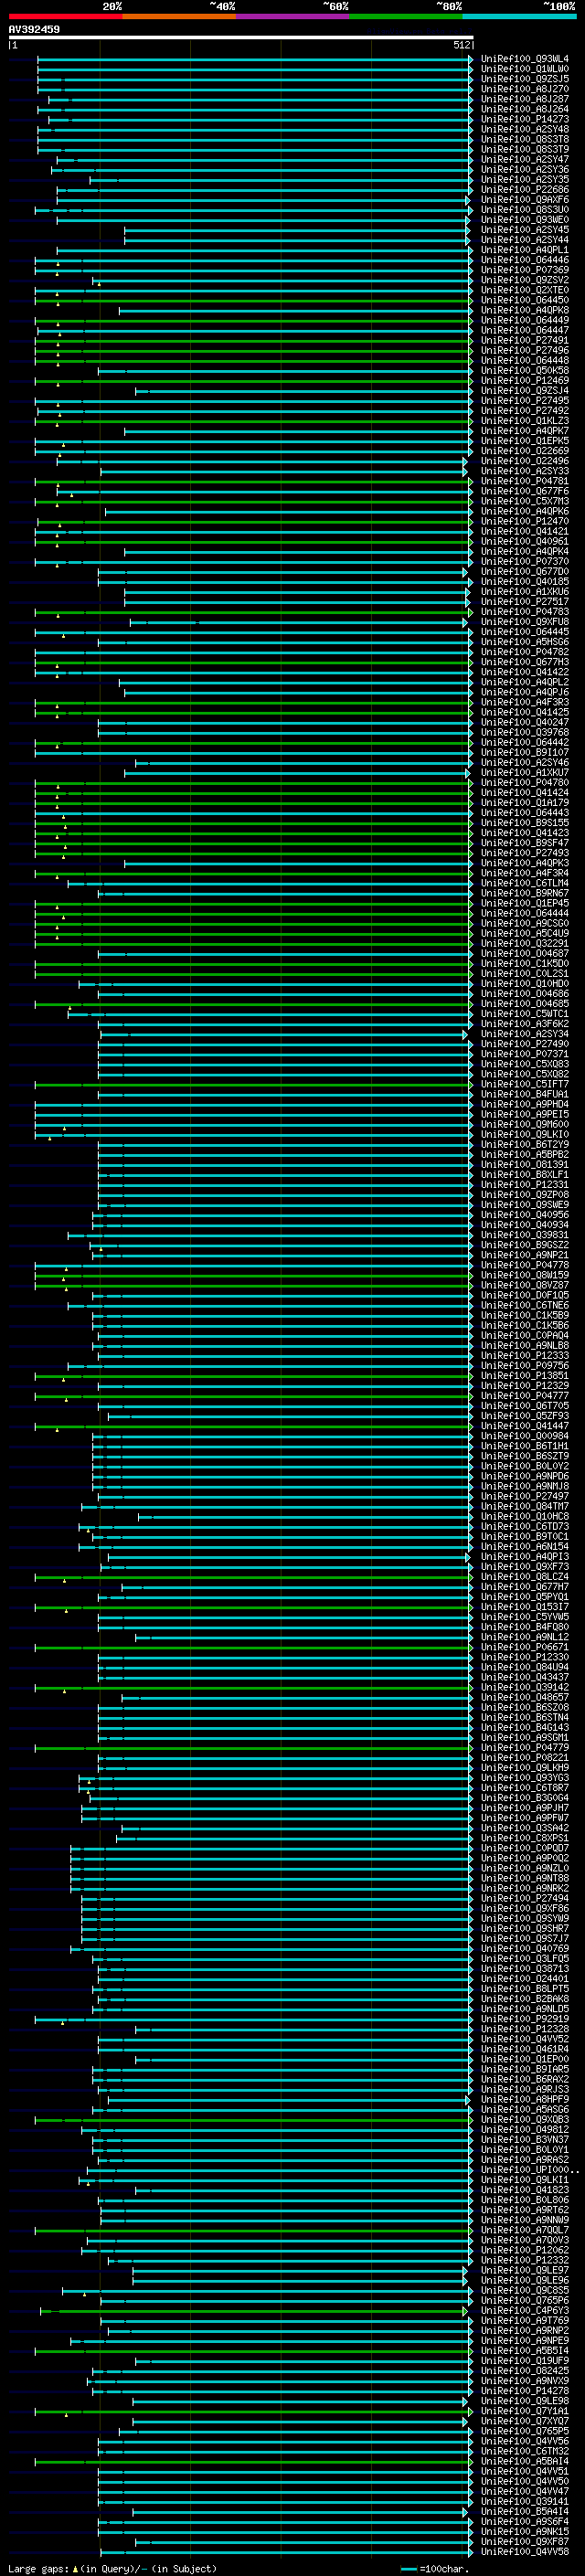Click UniRef100_C5IFT7 label
This screenshot has height=2576, width=585.
pyautogui.click(x=525, y=1084)
